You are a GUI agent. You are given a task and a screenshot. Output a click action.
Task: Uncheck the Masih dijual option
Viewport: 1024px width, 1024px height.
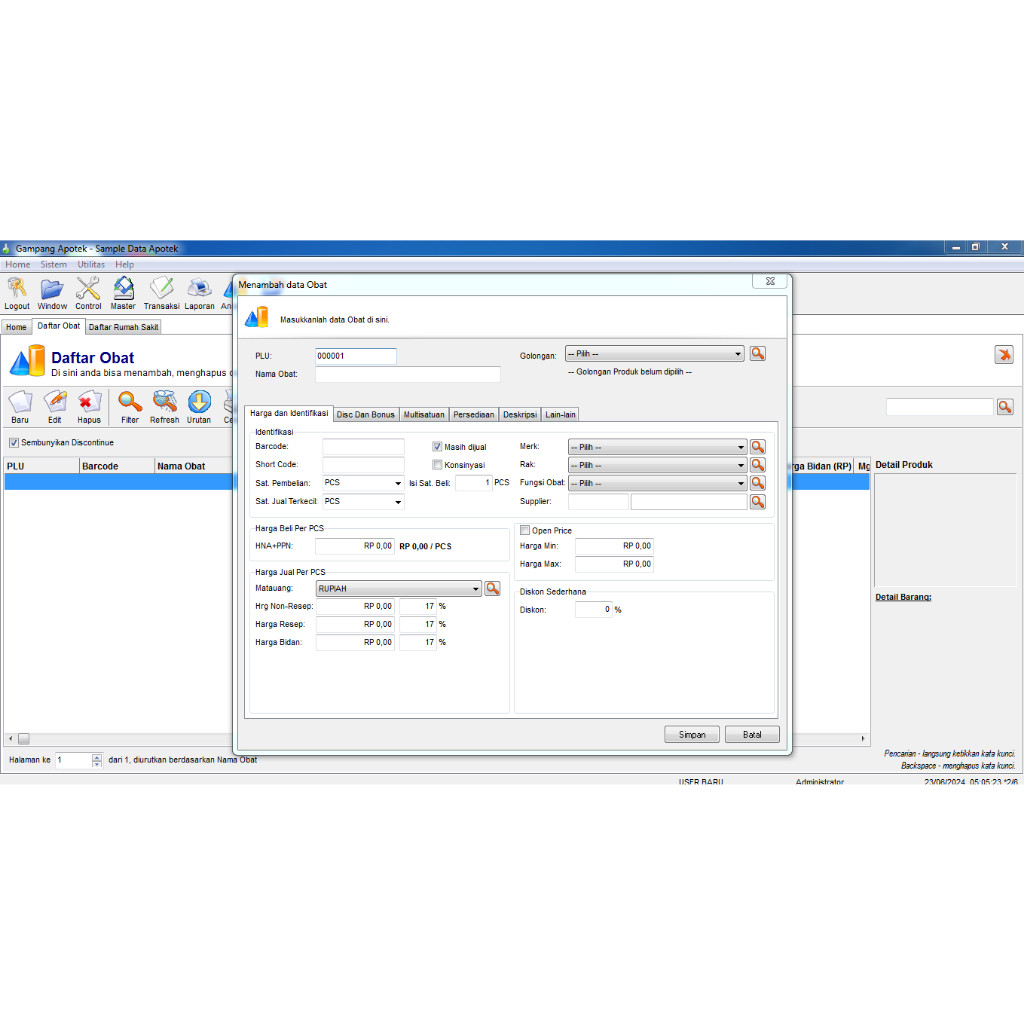point(437,446)
